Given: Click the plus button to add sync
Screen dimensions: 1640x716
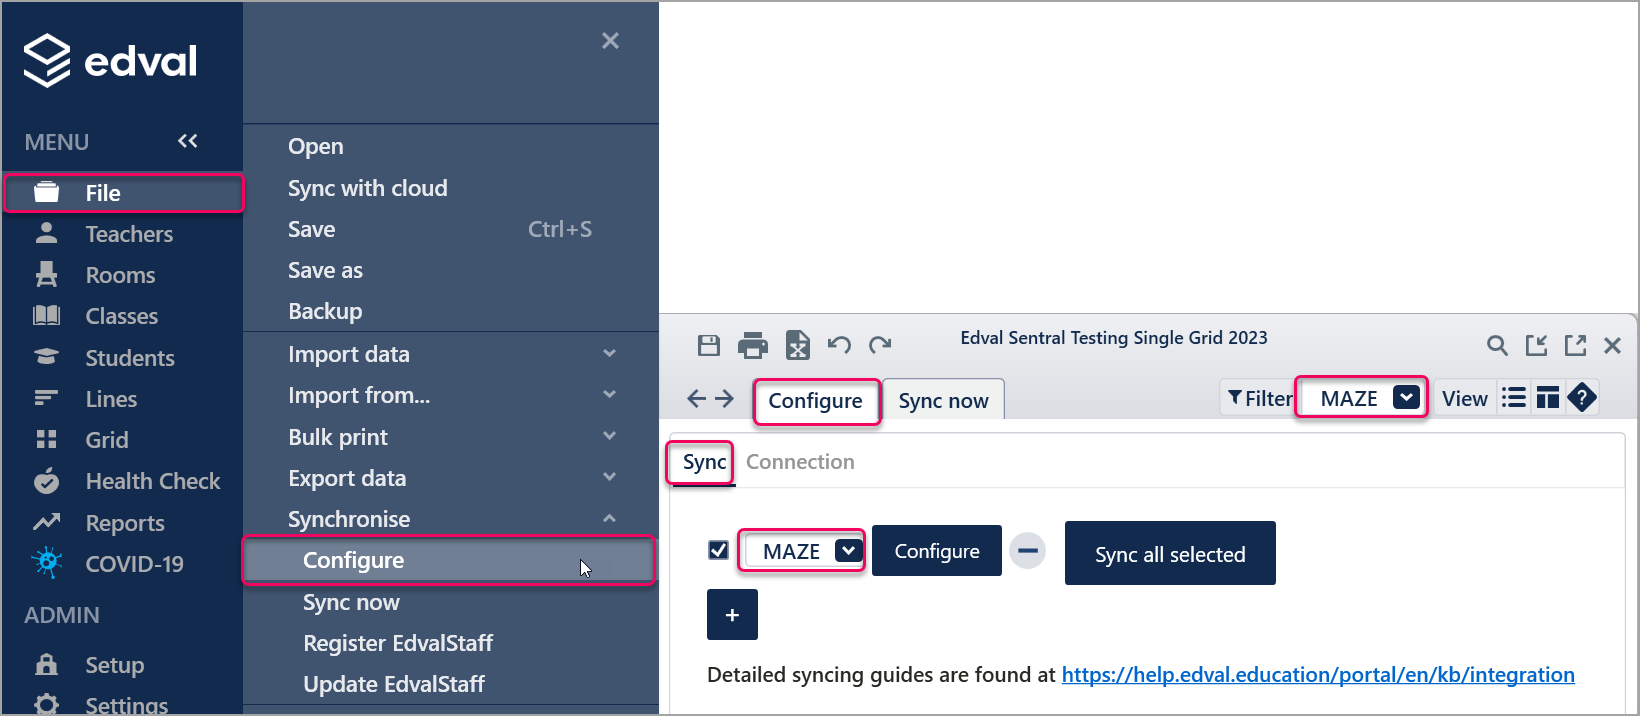Looking at the screenshot, I should tap(732, 615).
